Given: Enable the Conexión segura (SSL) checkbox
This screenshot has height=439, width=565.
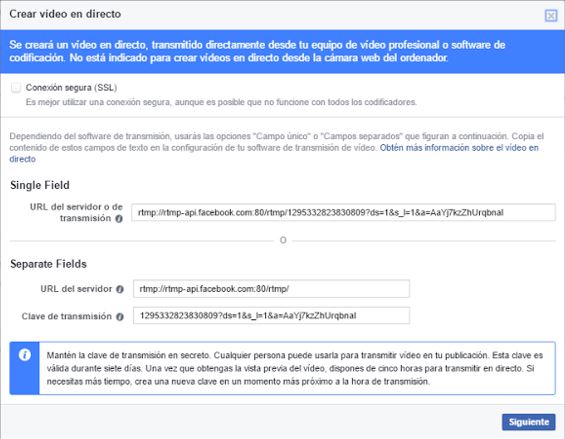Looking at the screenshot, I should coord(16,88).
